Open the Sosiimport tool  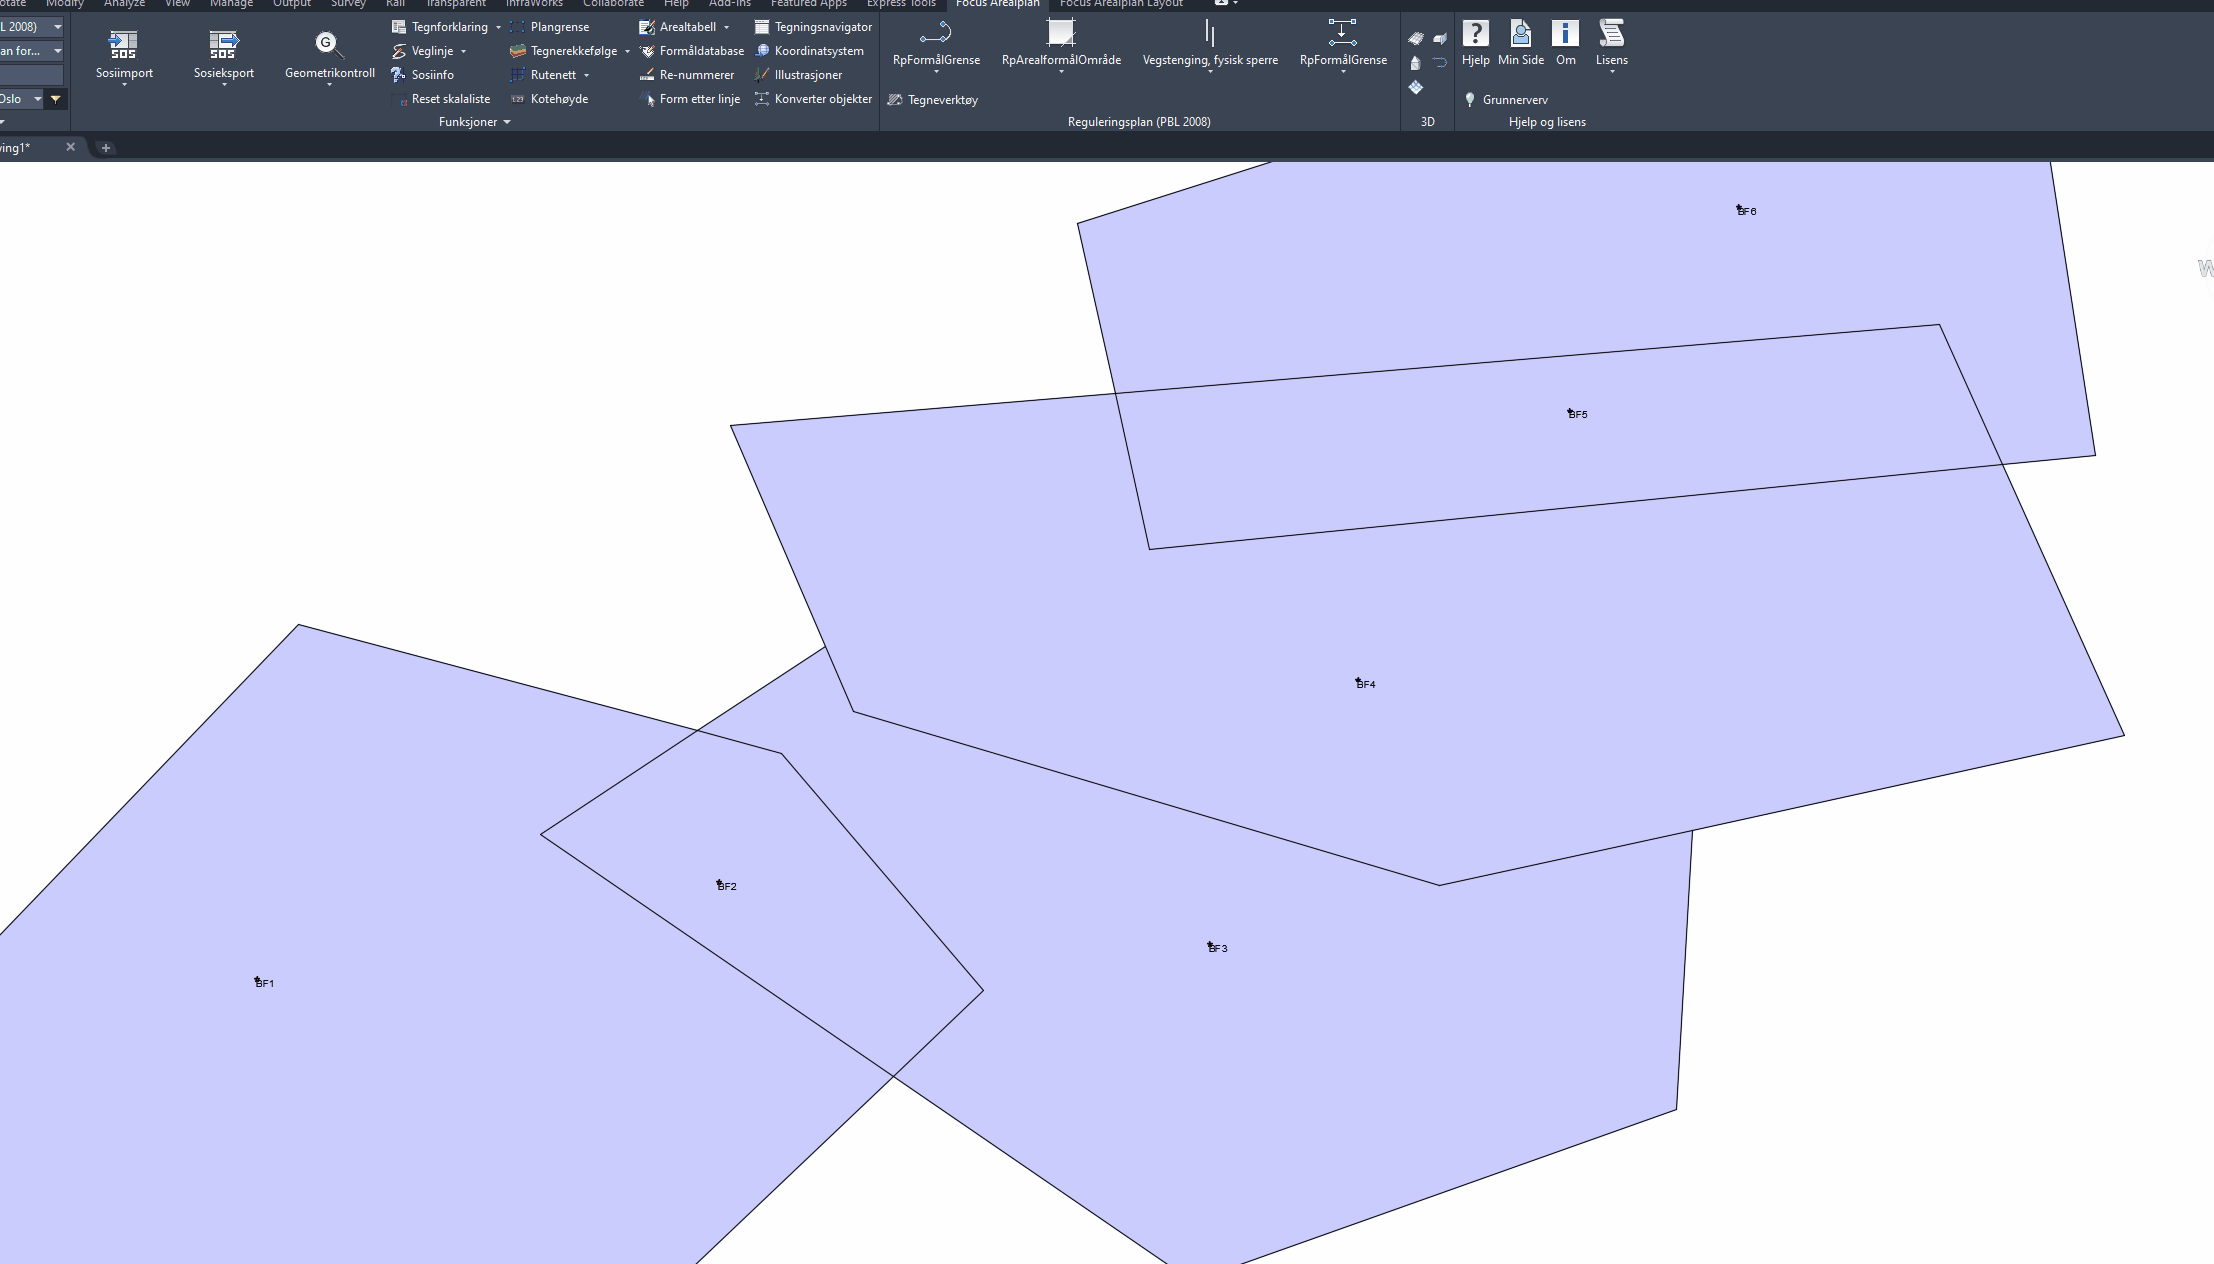(x=124, y=45)
